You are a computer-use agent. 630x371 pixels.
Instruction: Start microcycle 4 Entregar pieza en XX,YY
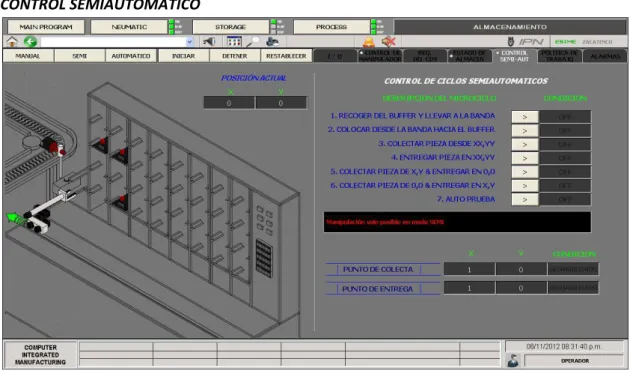pyautogui.click(x=525, y=158)
